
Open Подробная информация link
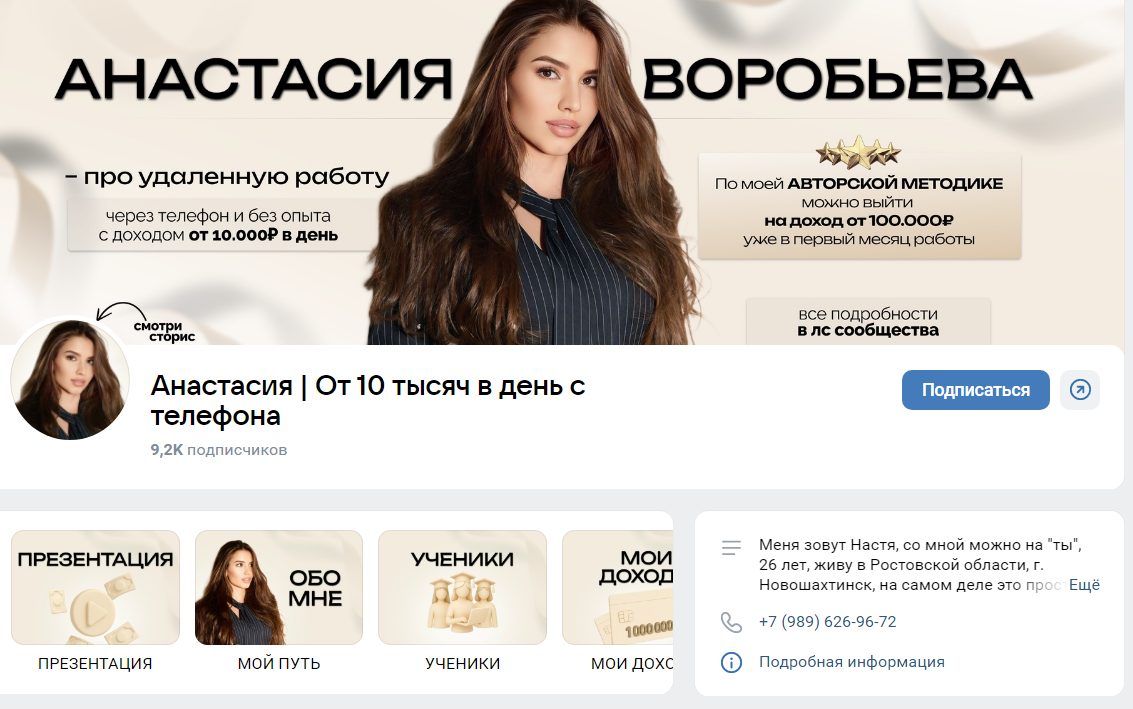851,662
